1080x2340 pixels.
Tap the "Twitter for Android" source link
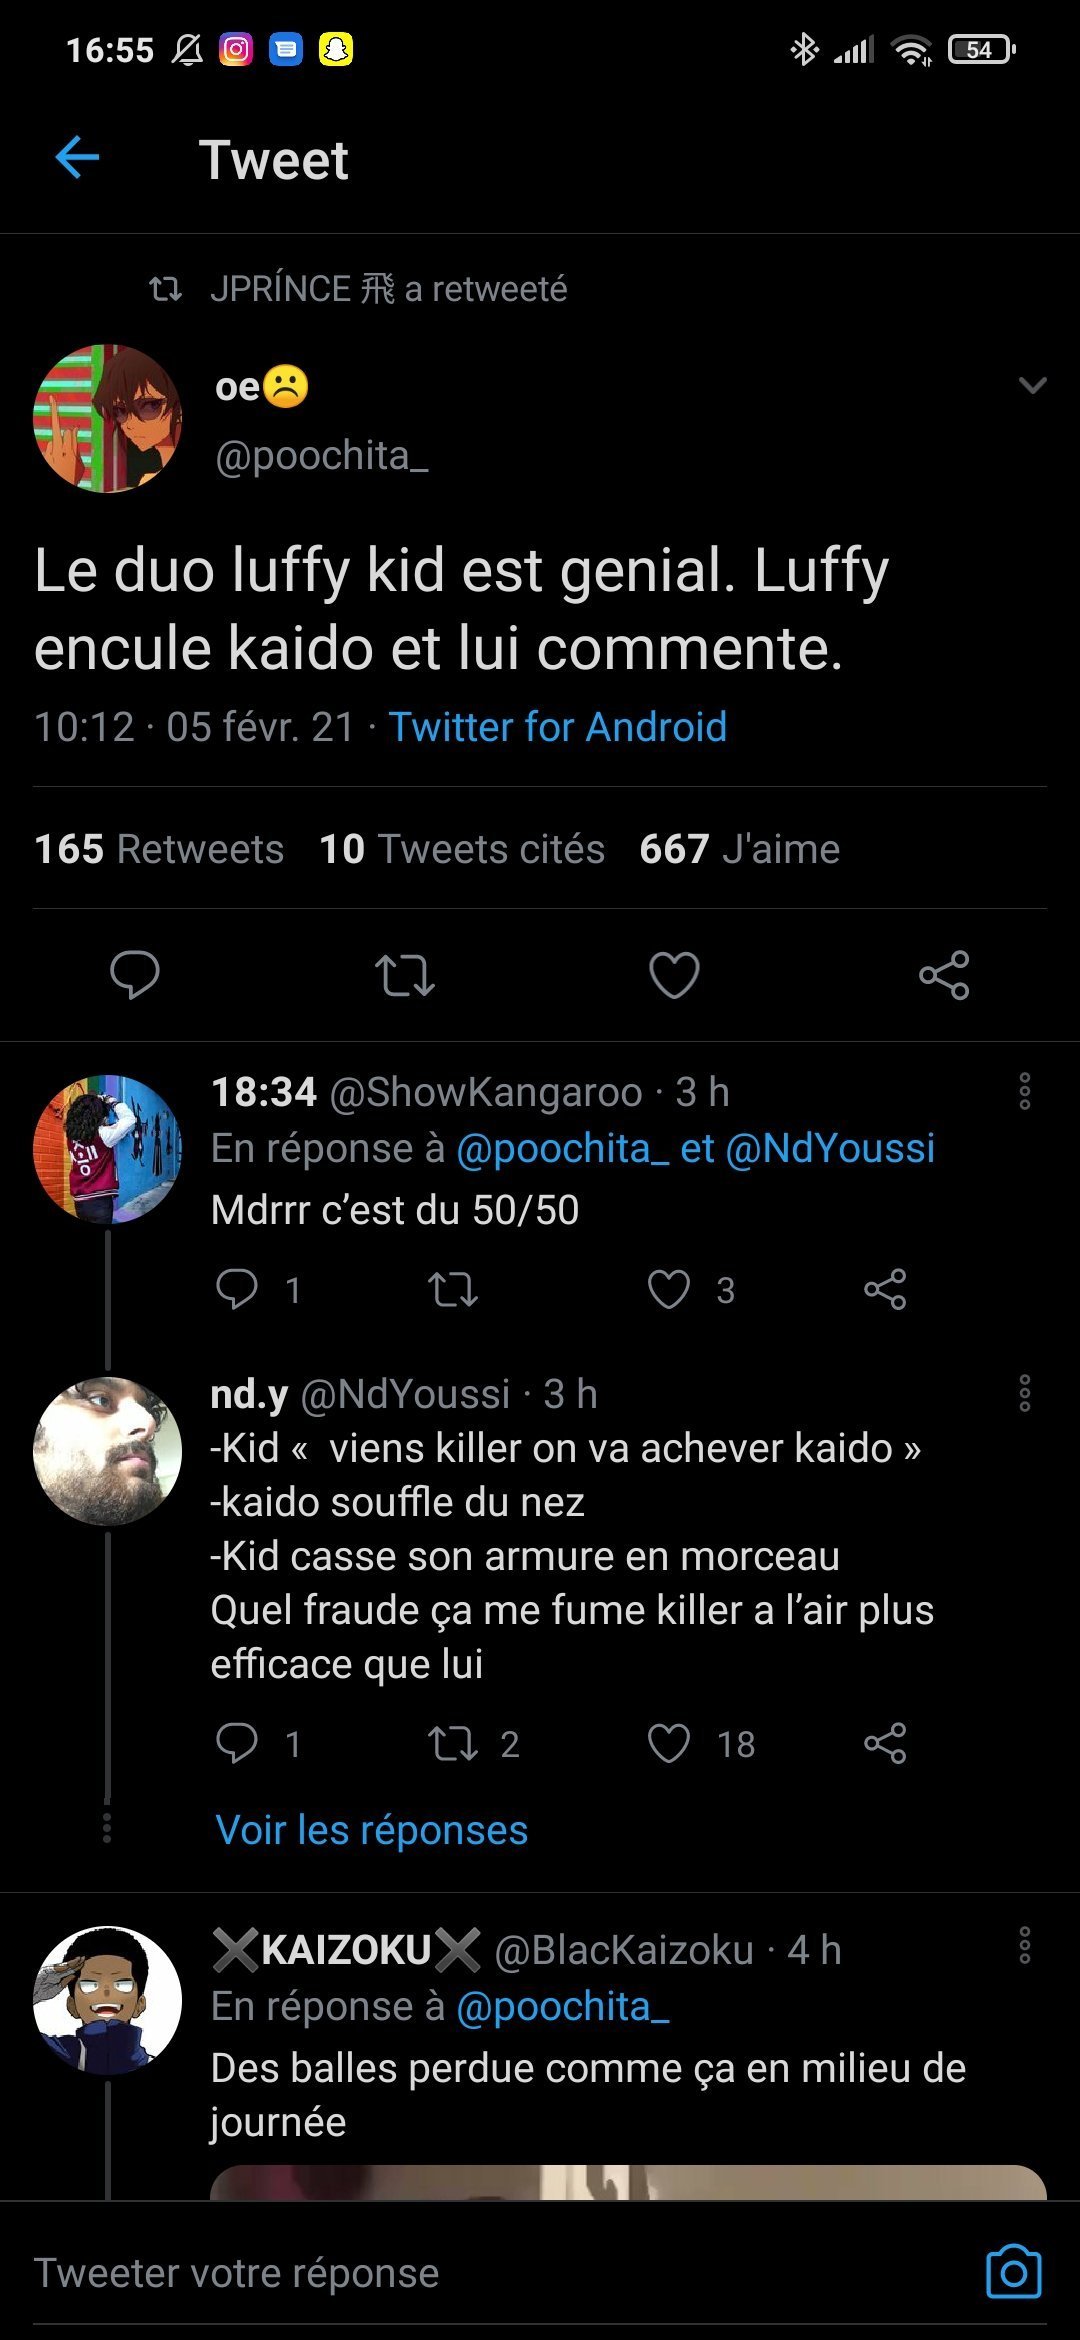(x=557, y=727)
